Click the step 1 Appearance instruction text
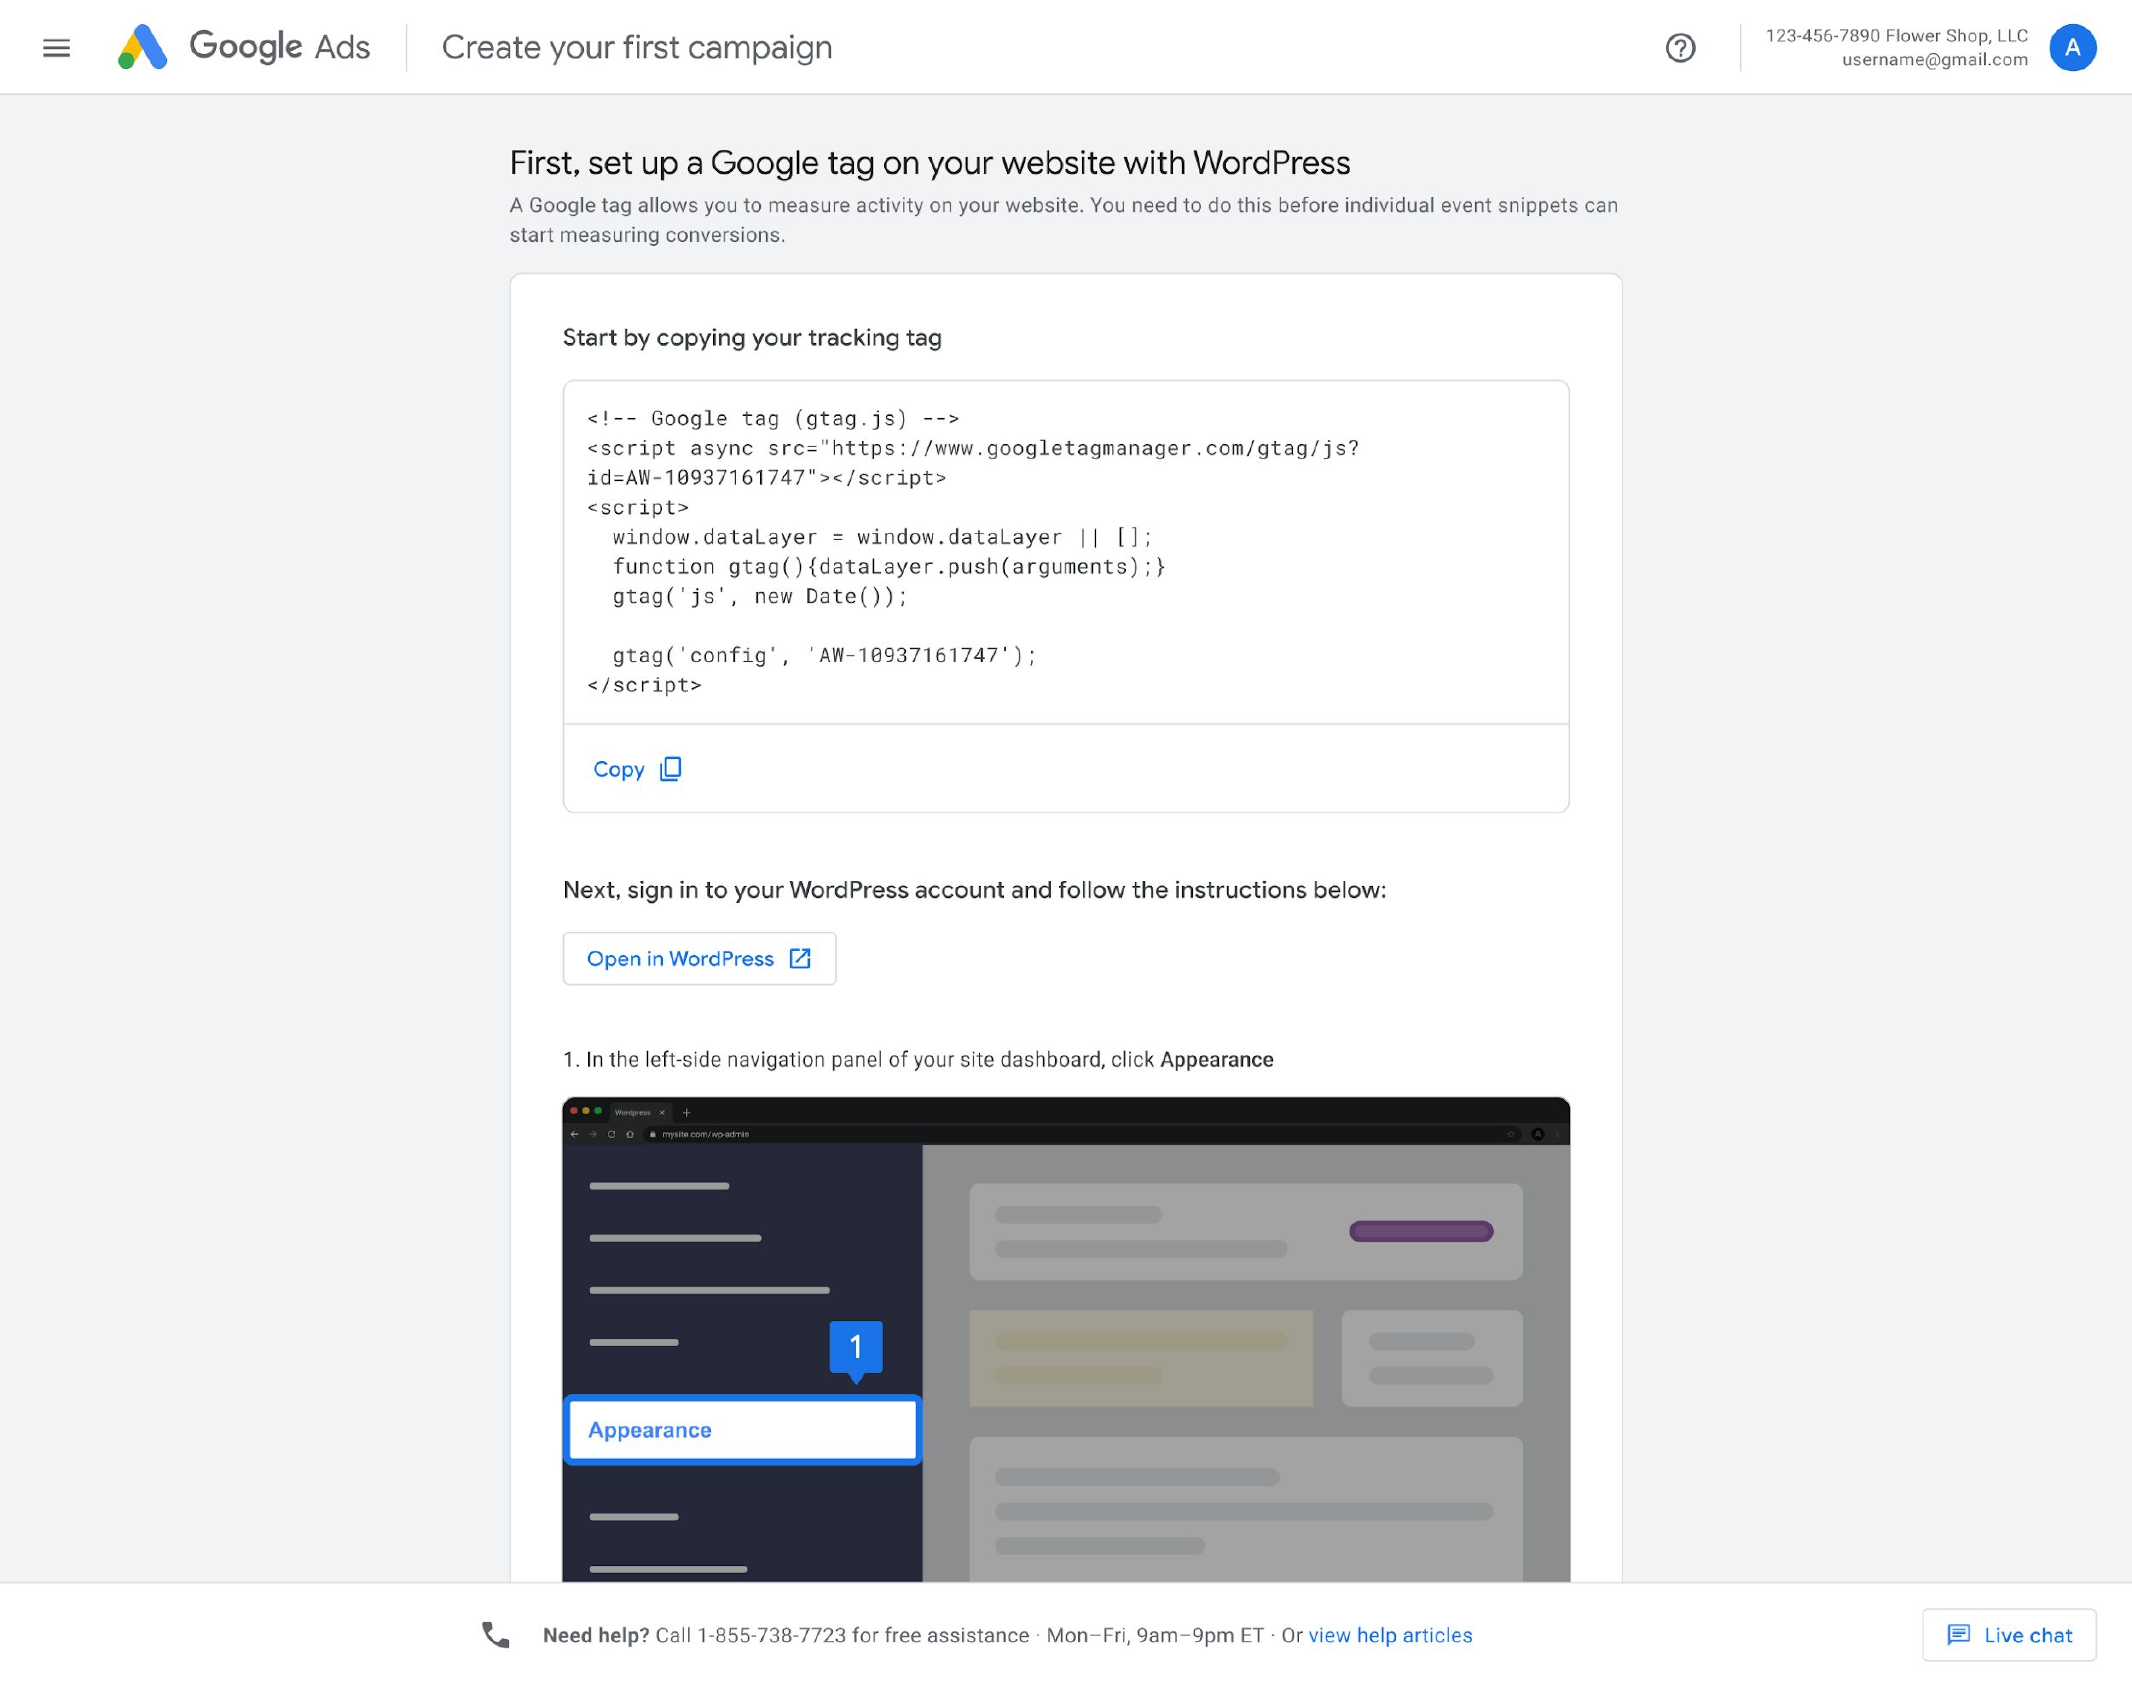 pos(918,1059)
